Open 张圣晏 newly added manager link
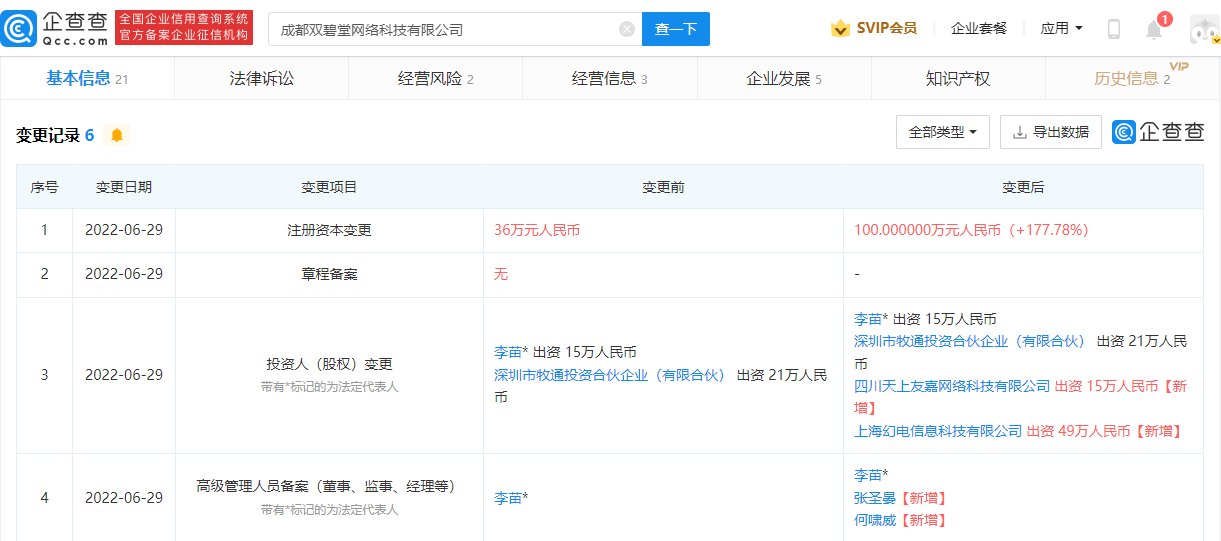This screenshot has height=541, width=1221. pos(875,497)
